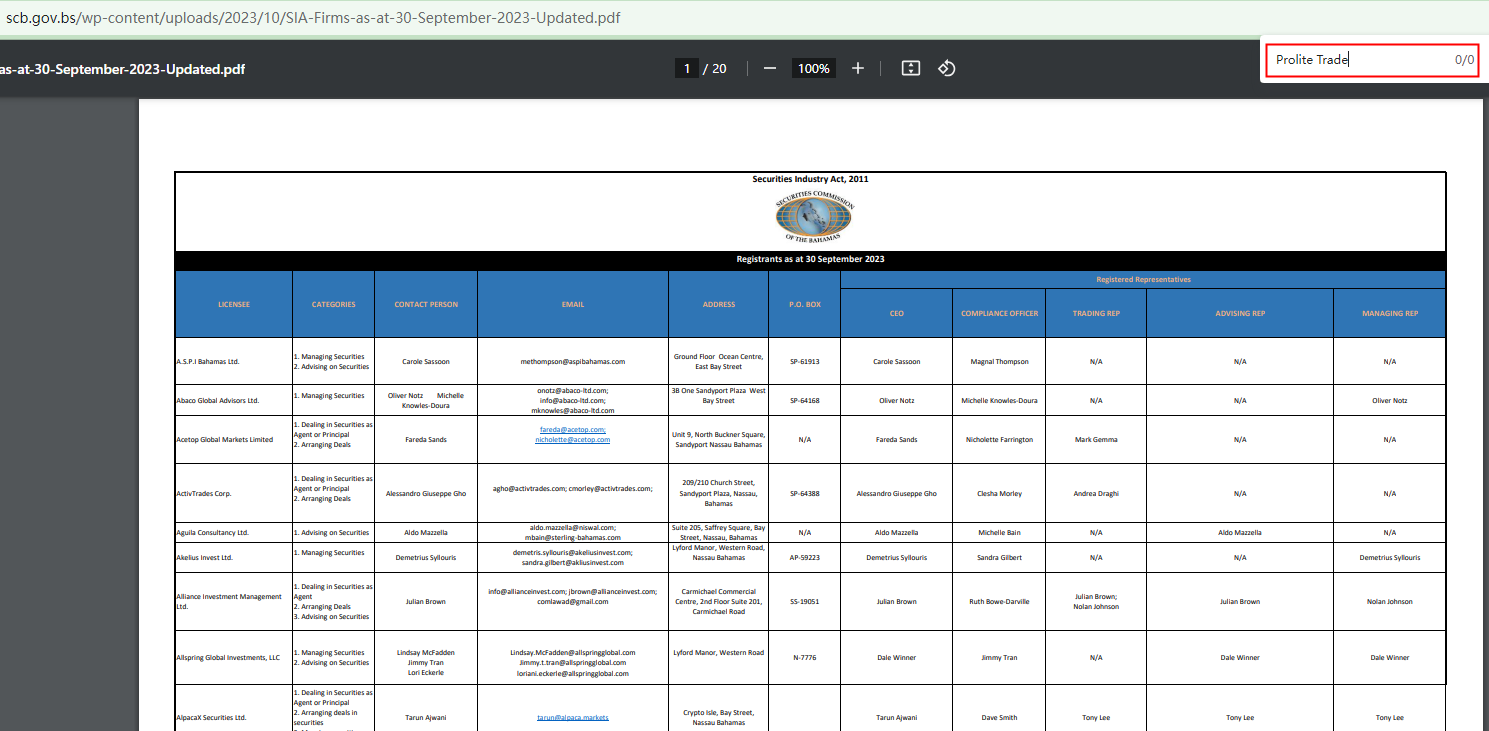Click the Abaco Global Advisors Ltd. entry
1489x731 pixels.
point(217,400)
